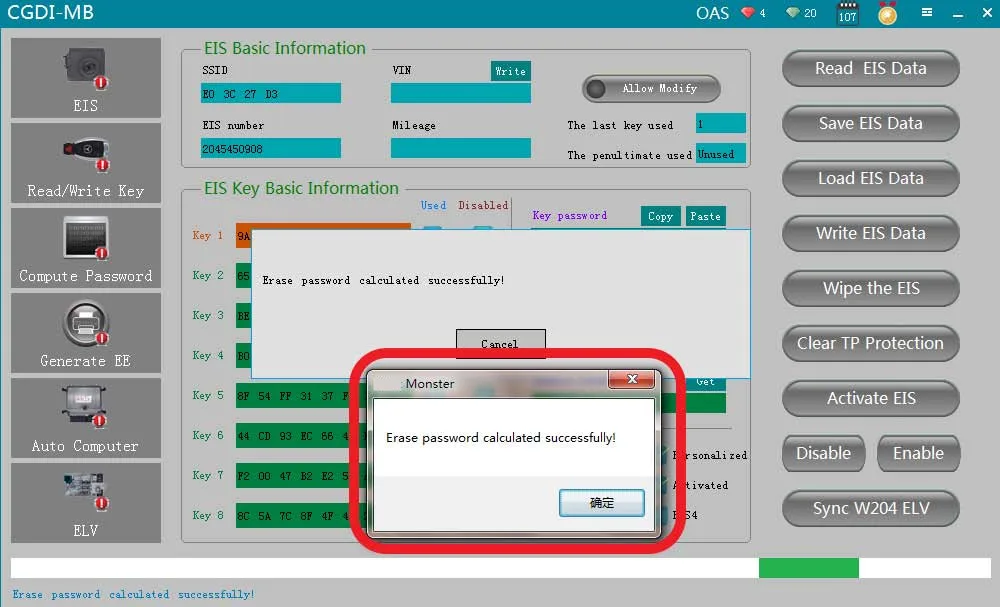Click the green gem points icon
The image size is (1000, 607).
pos(793,13)
